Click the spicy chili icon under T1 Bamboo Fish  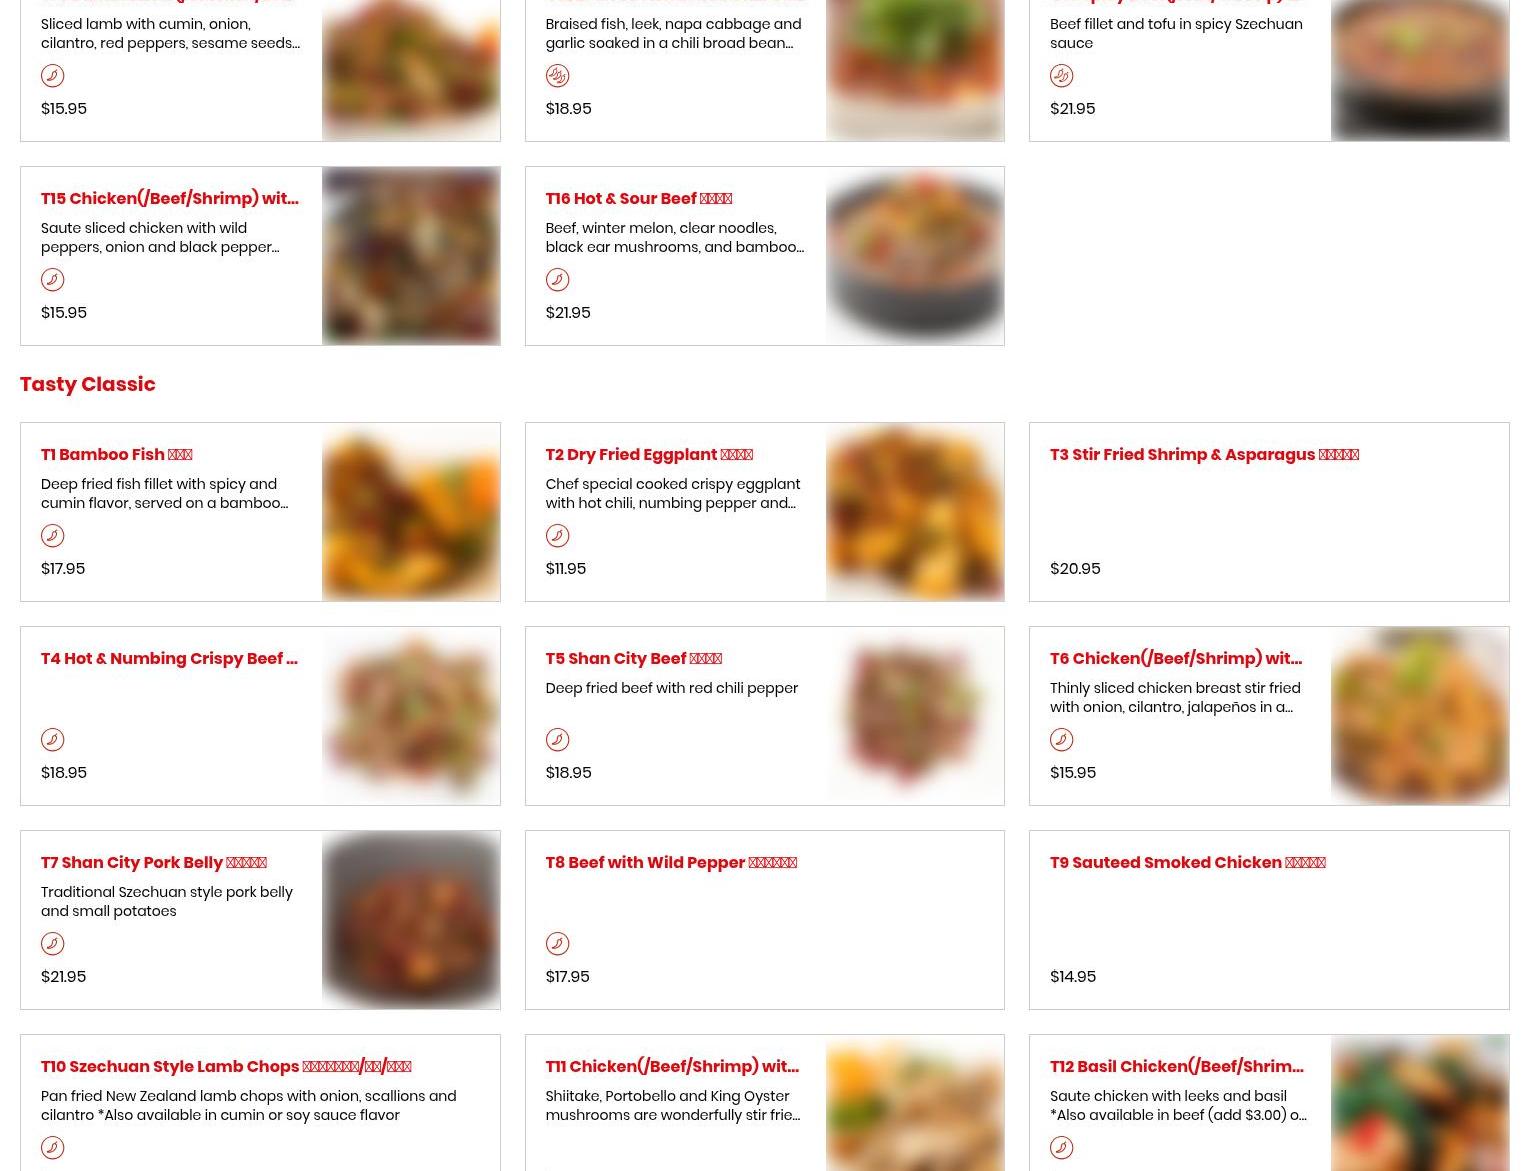(52, 535)
